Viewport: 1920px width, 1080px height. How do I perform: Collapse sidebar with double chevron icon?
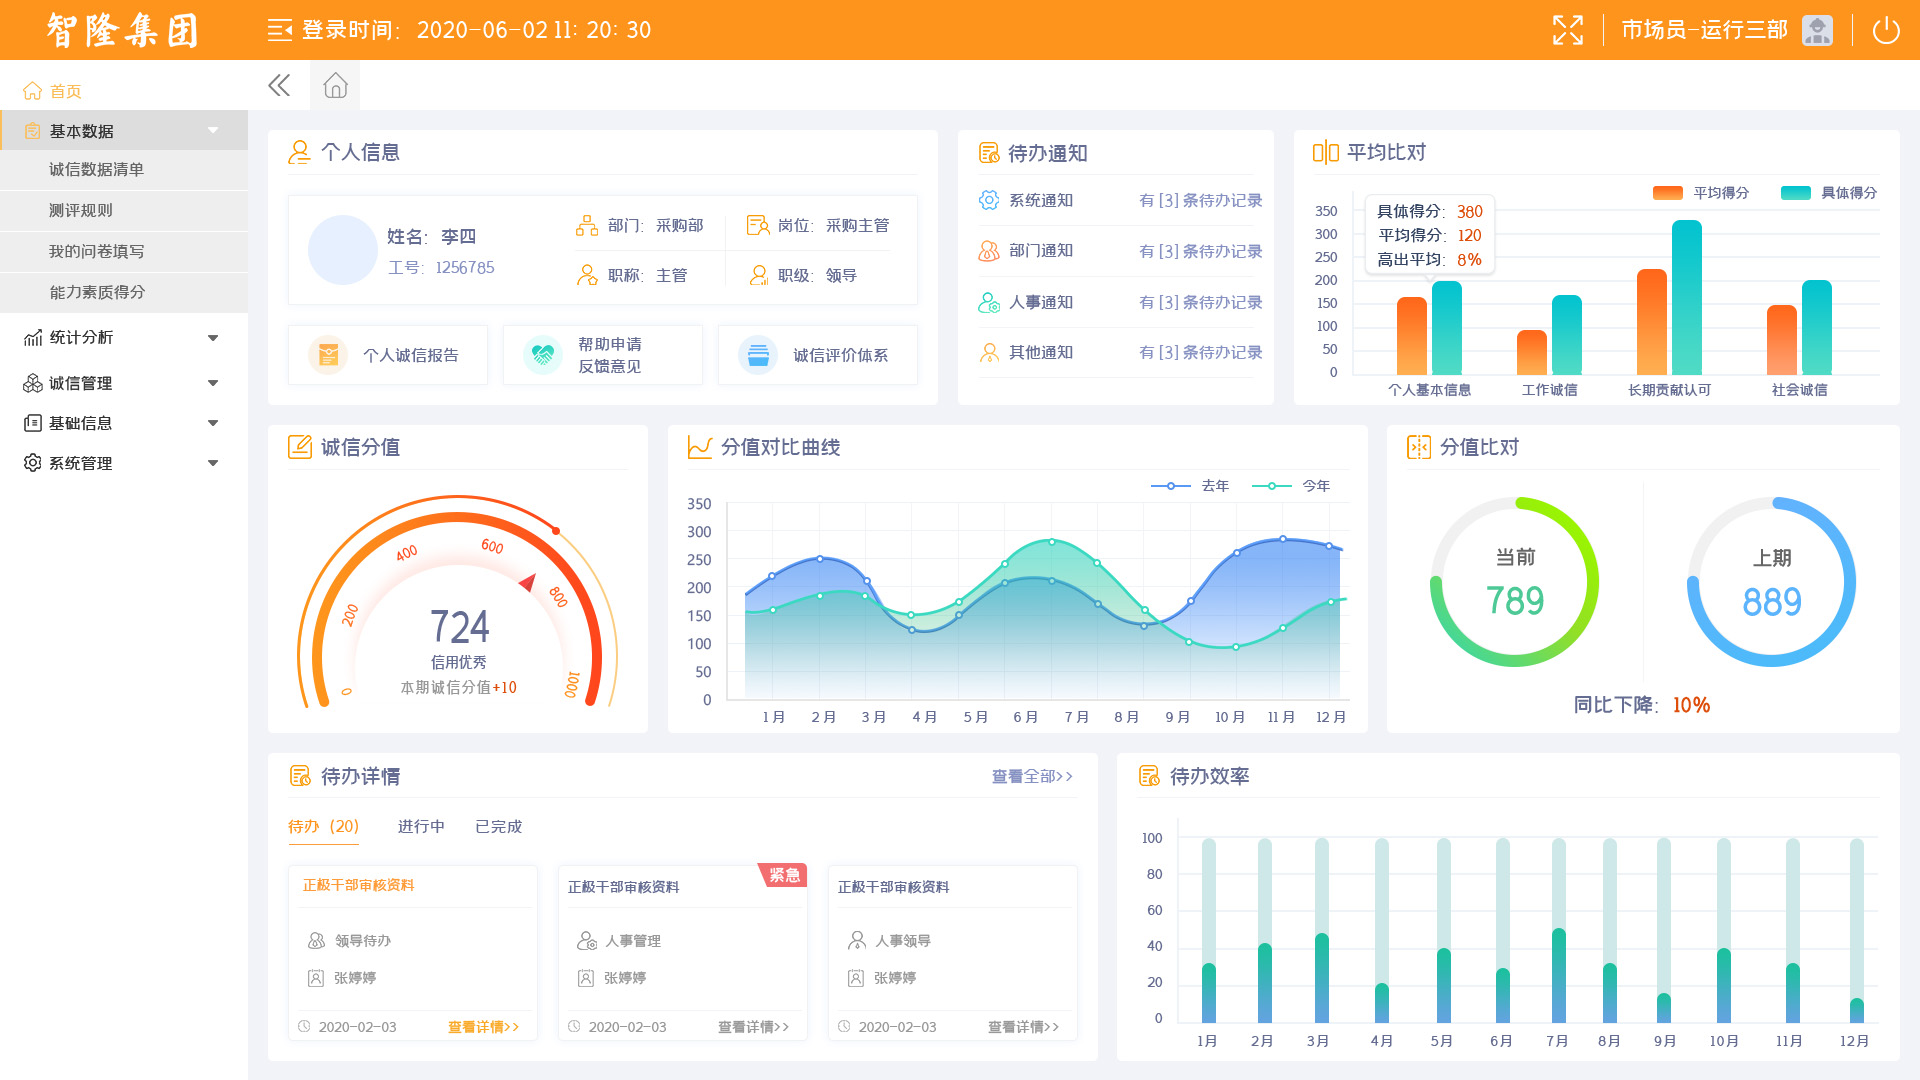(279, 86)
